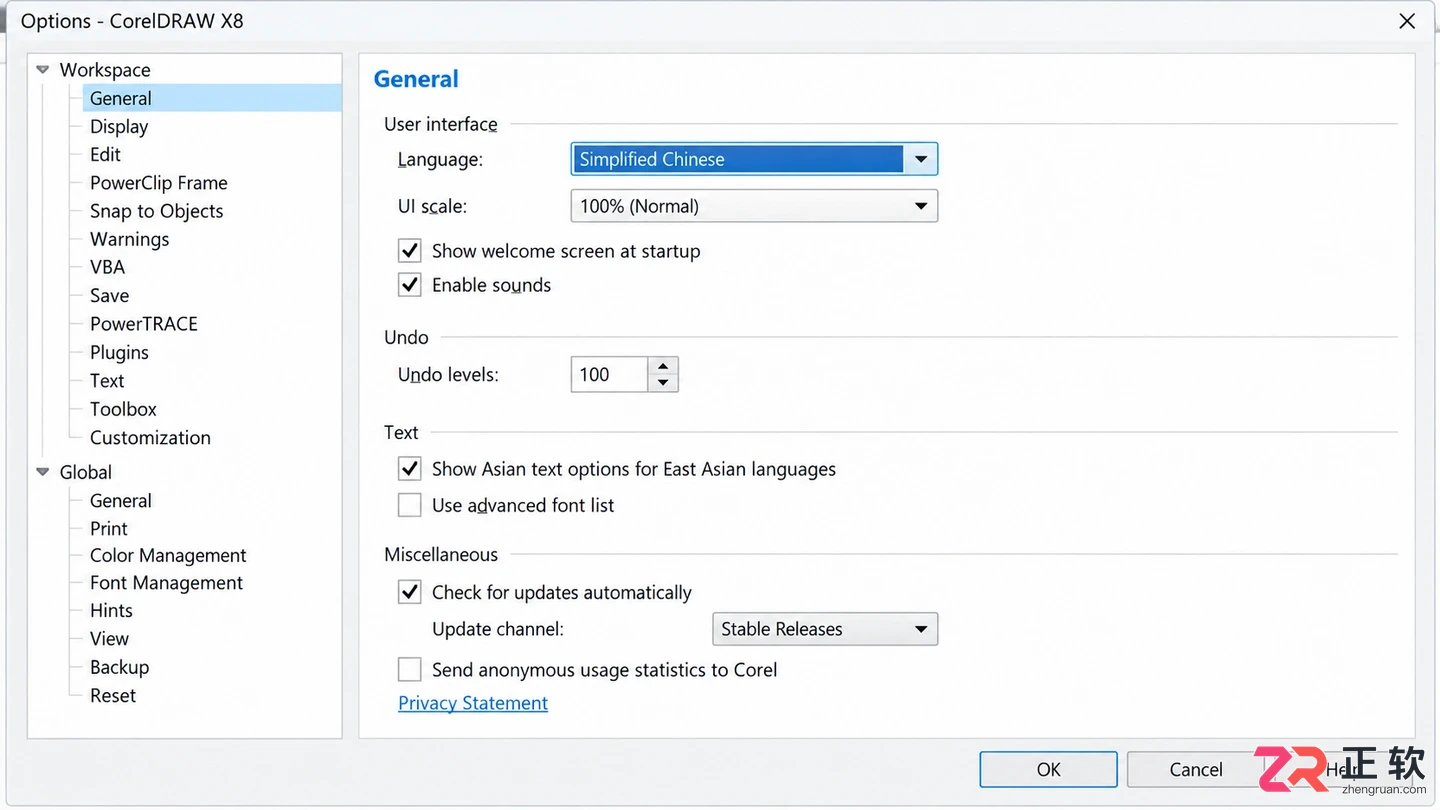The image size is (1440, 810).
Task: Select PowerTRACE in the options tree
Action: 144,324
